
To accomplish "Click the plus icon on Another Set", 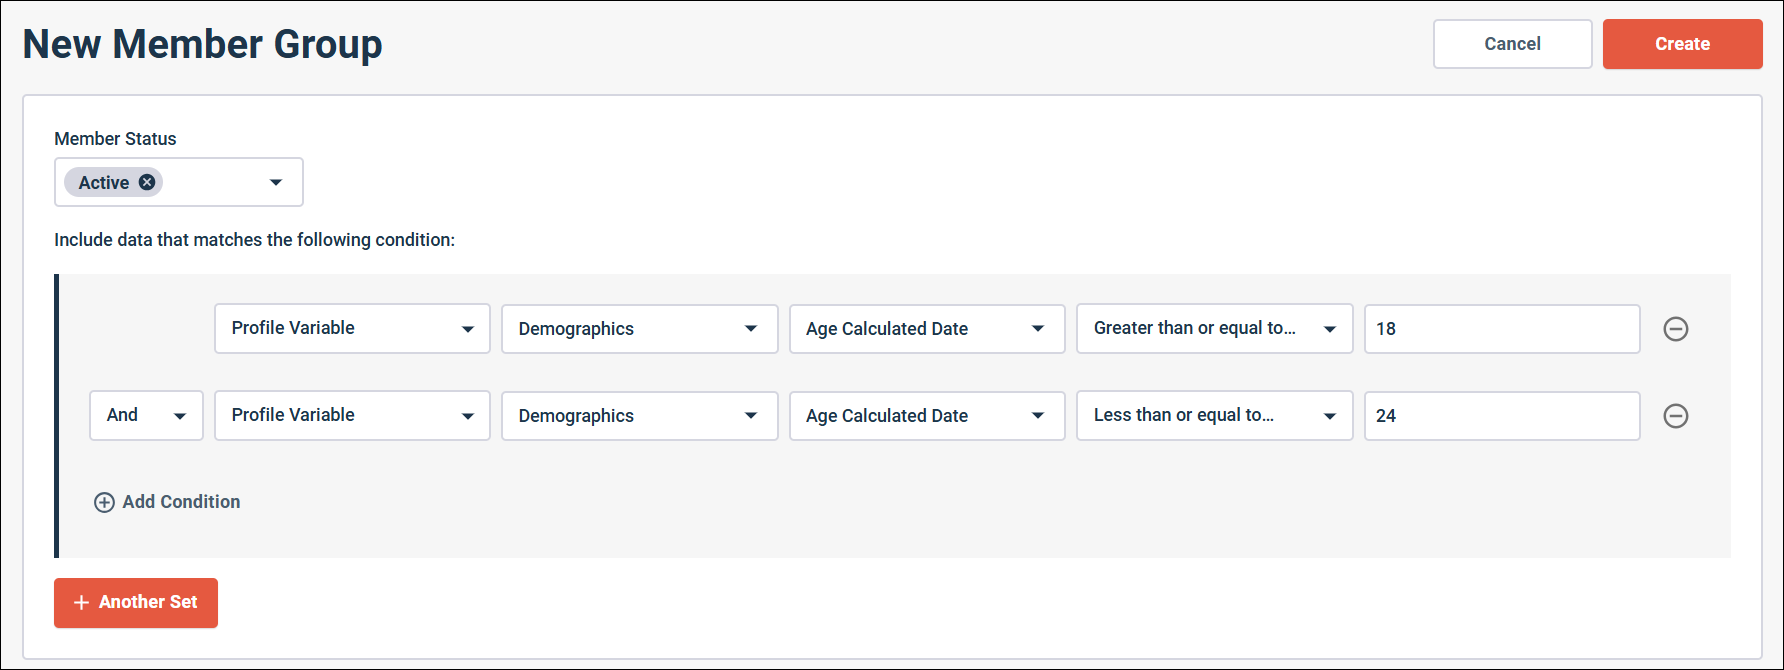I will (x=82, y=602).
